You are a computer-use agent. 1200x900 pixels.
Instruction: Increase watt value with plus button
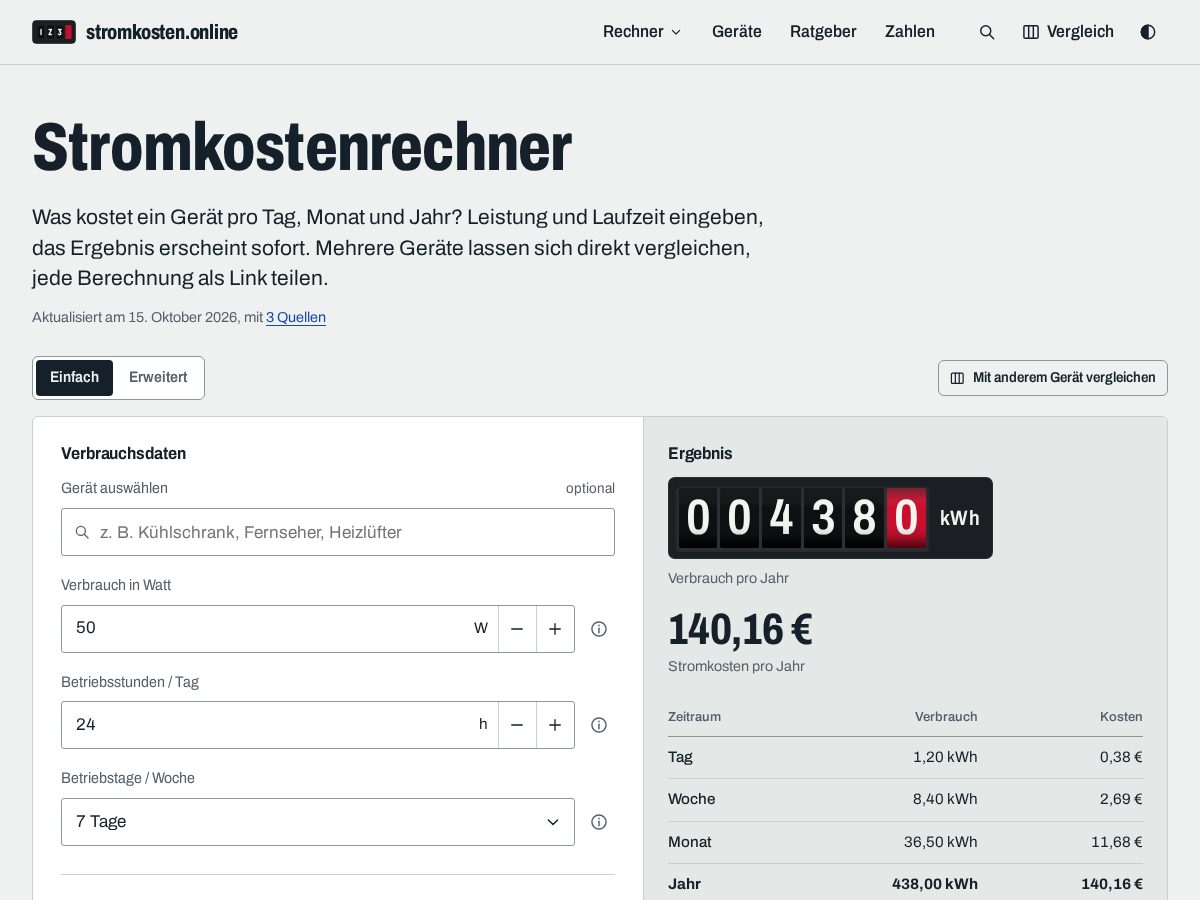click(x=555, y=629)
